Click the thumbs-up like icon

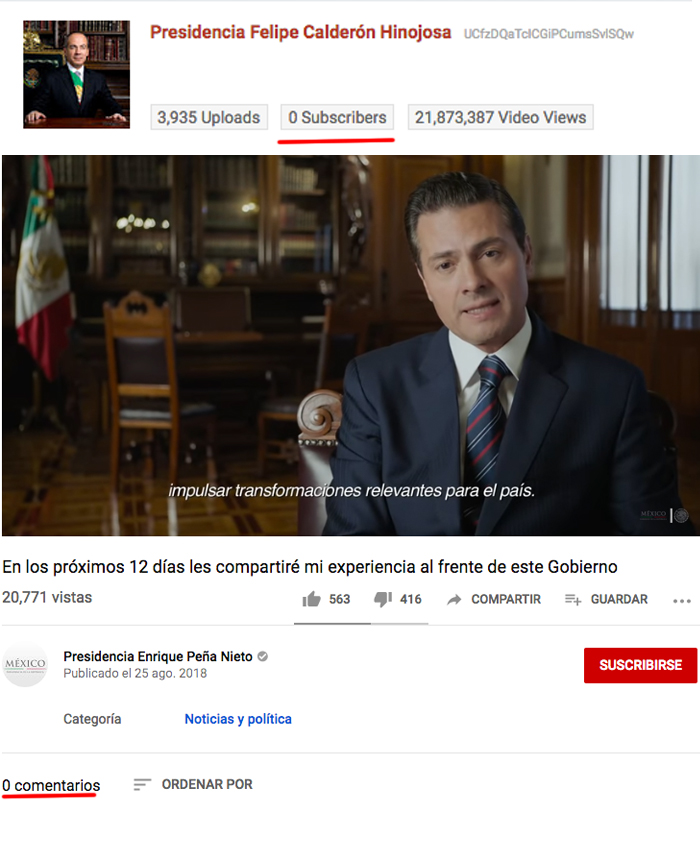click(311, 599)
